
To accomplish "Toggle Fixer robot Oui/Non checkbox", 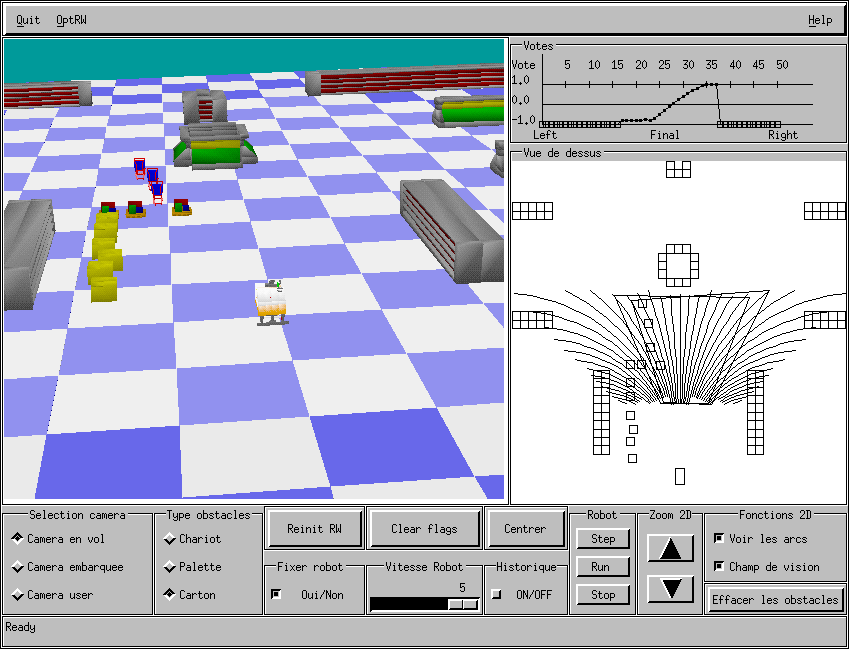I will [x=277, y=595].
